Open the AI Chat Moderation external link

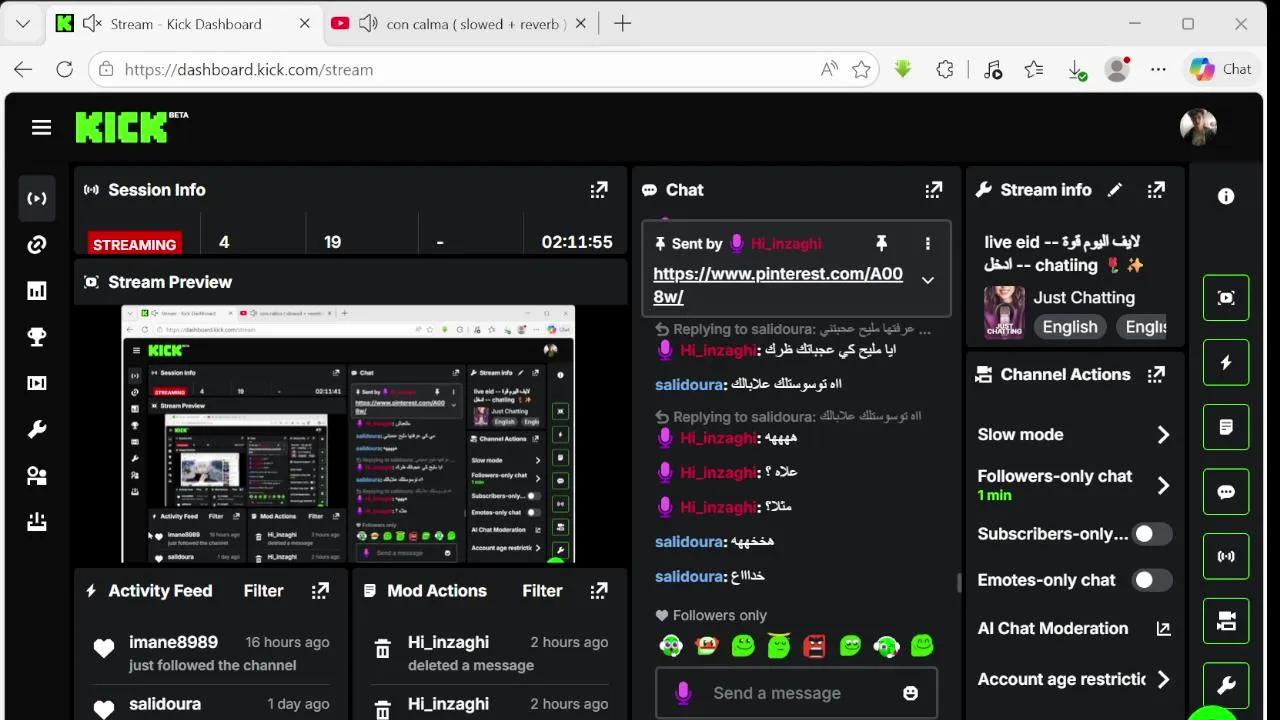[x=1163, y=629]
